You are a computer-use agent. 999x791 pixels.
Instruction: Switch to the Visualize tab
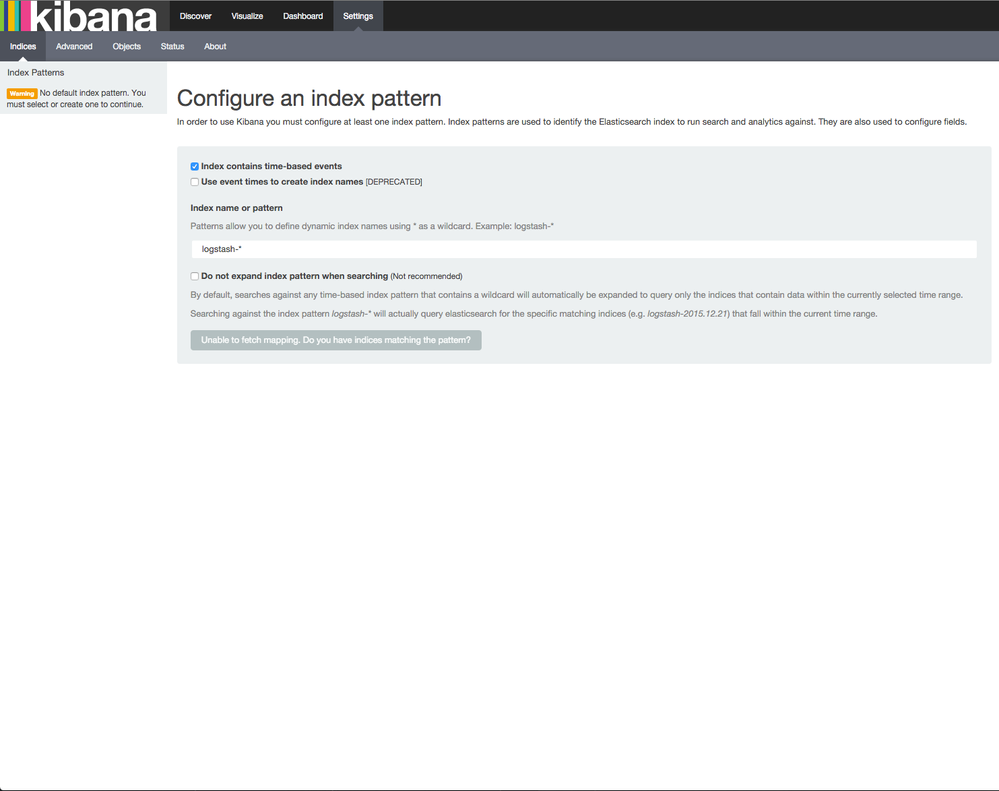pyautogui.click(x=247, y=16)
